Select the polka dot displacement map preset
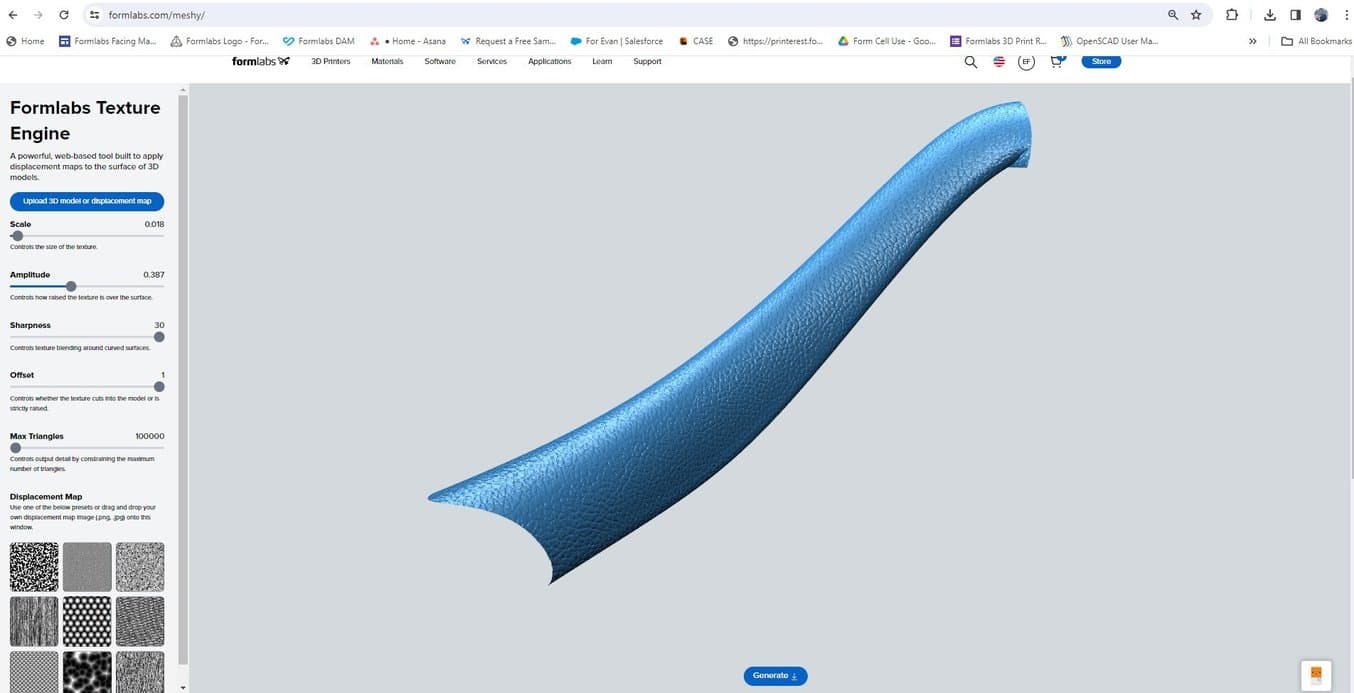The height and width of the screenshot is (693, 1354). (87, 620)
